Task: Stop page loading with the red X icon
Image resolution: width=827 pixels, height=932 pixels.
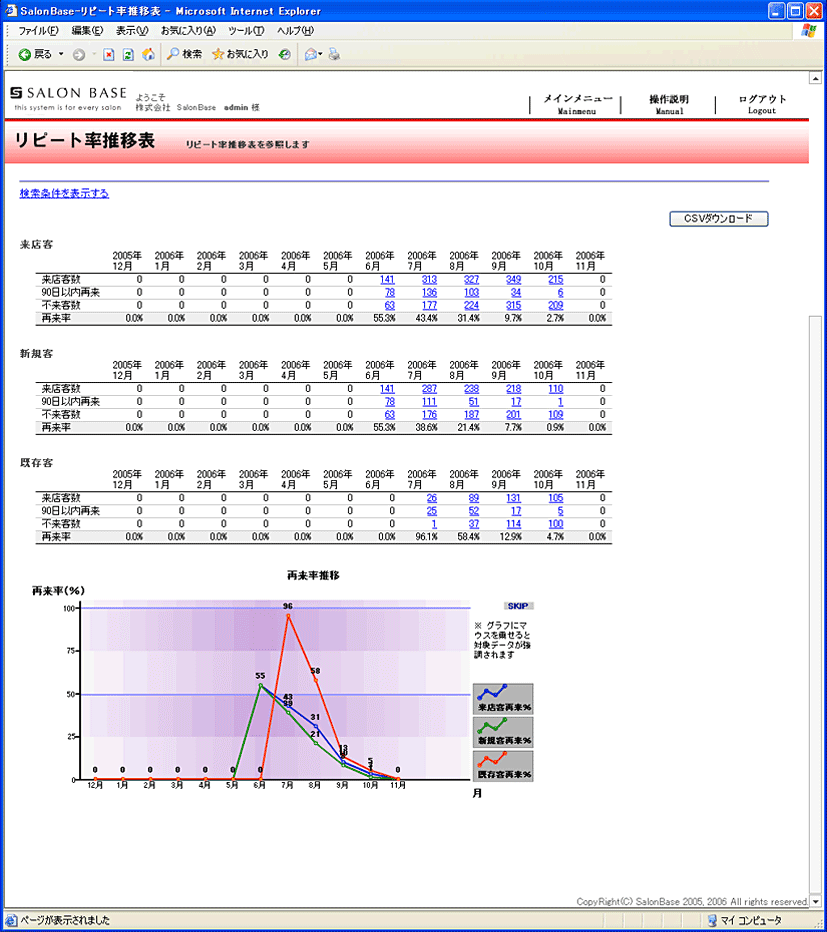Action: tap(109, 55)
